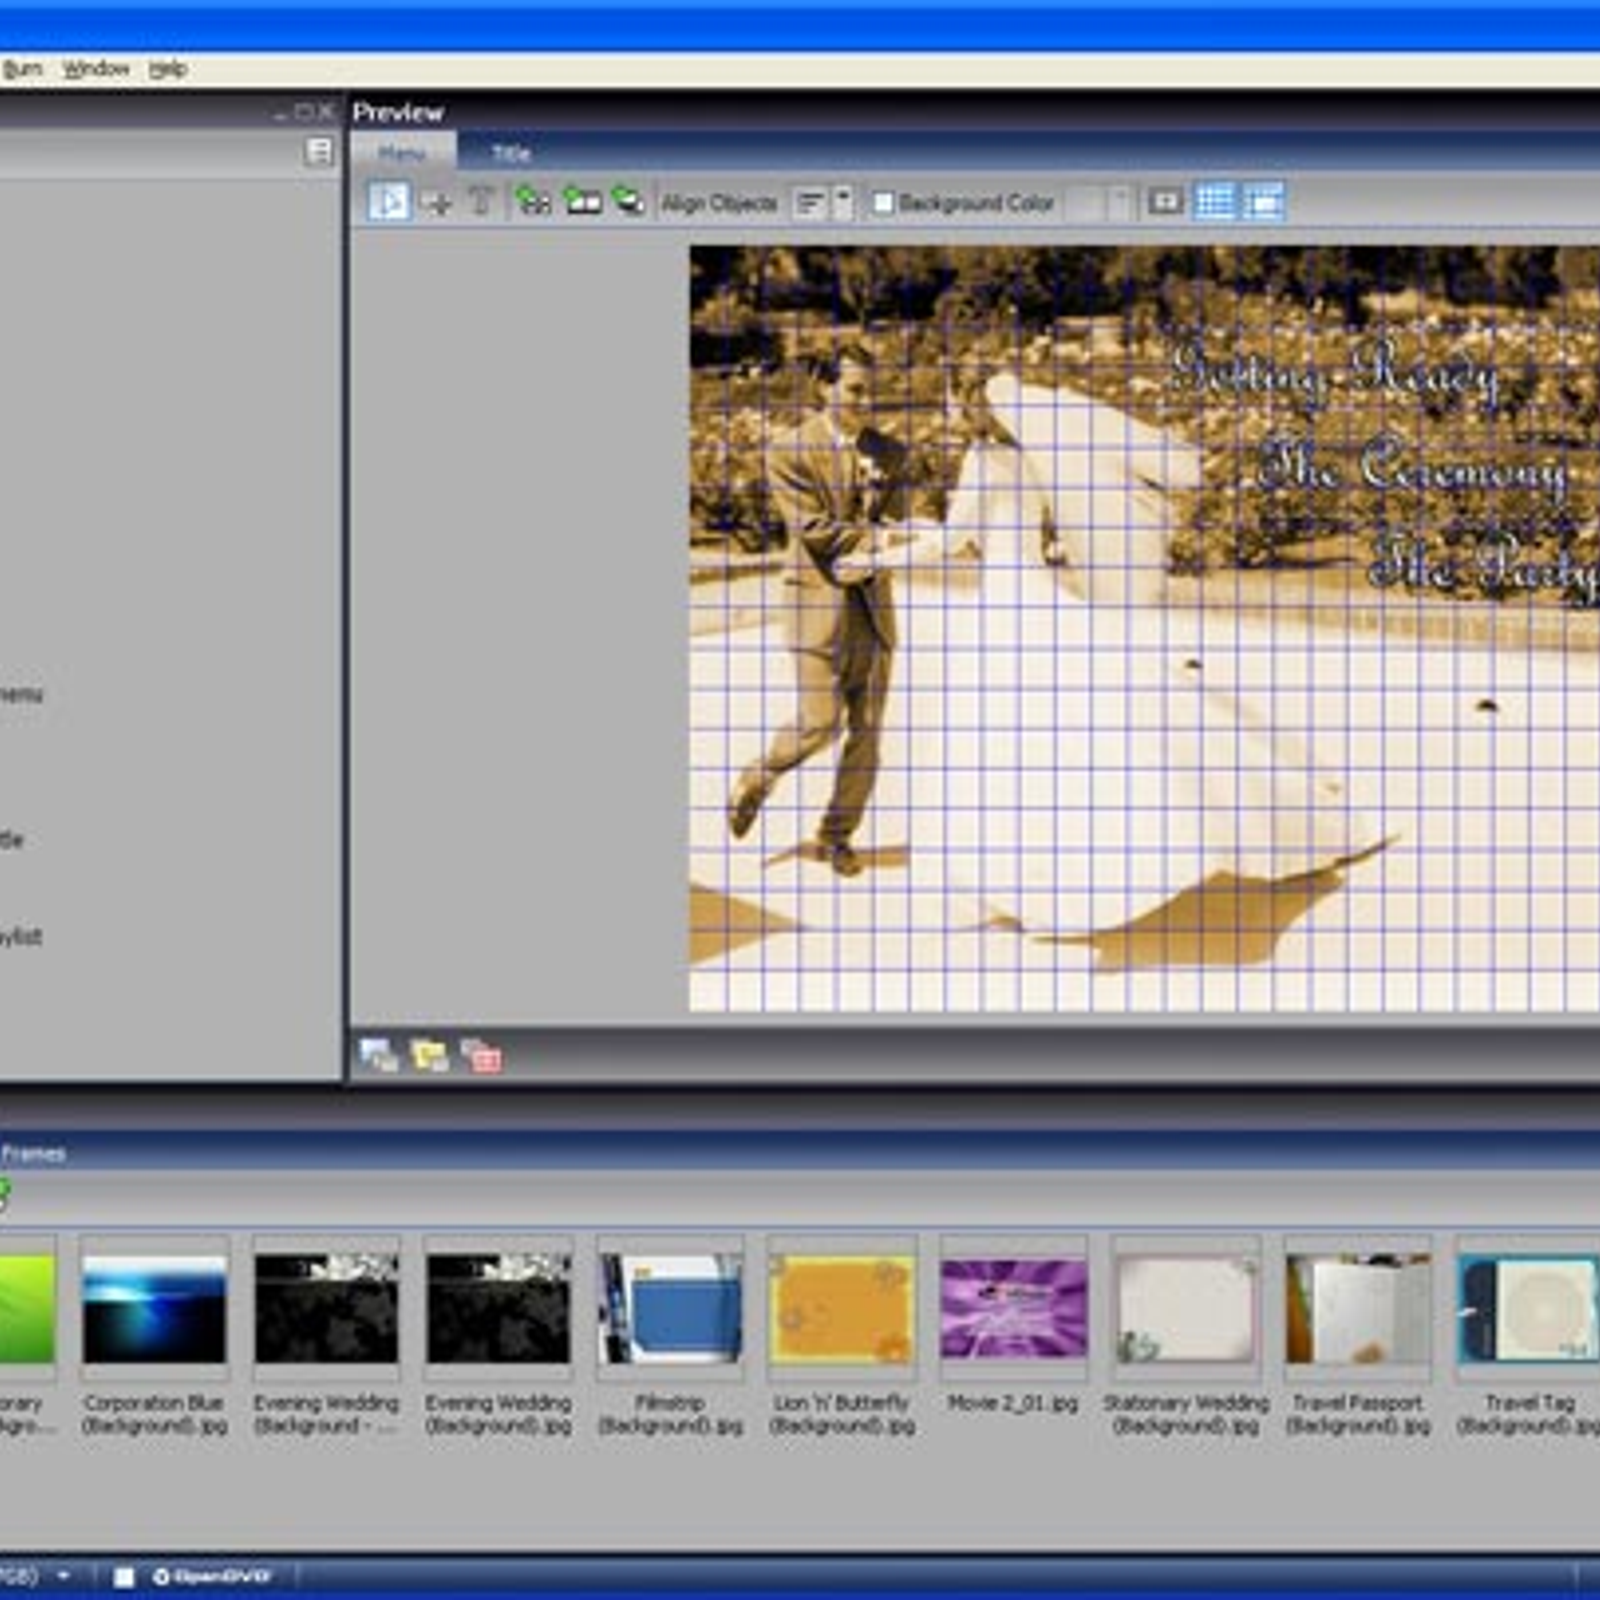
Task: Switch to the Title tab in Preview
Action: point(511,153)
